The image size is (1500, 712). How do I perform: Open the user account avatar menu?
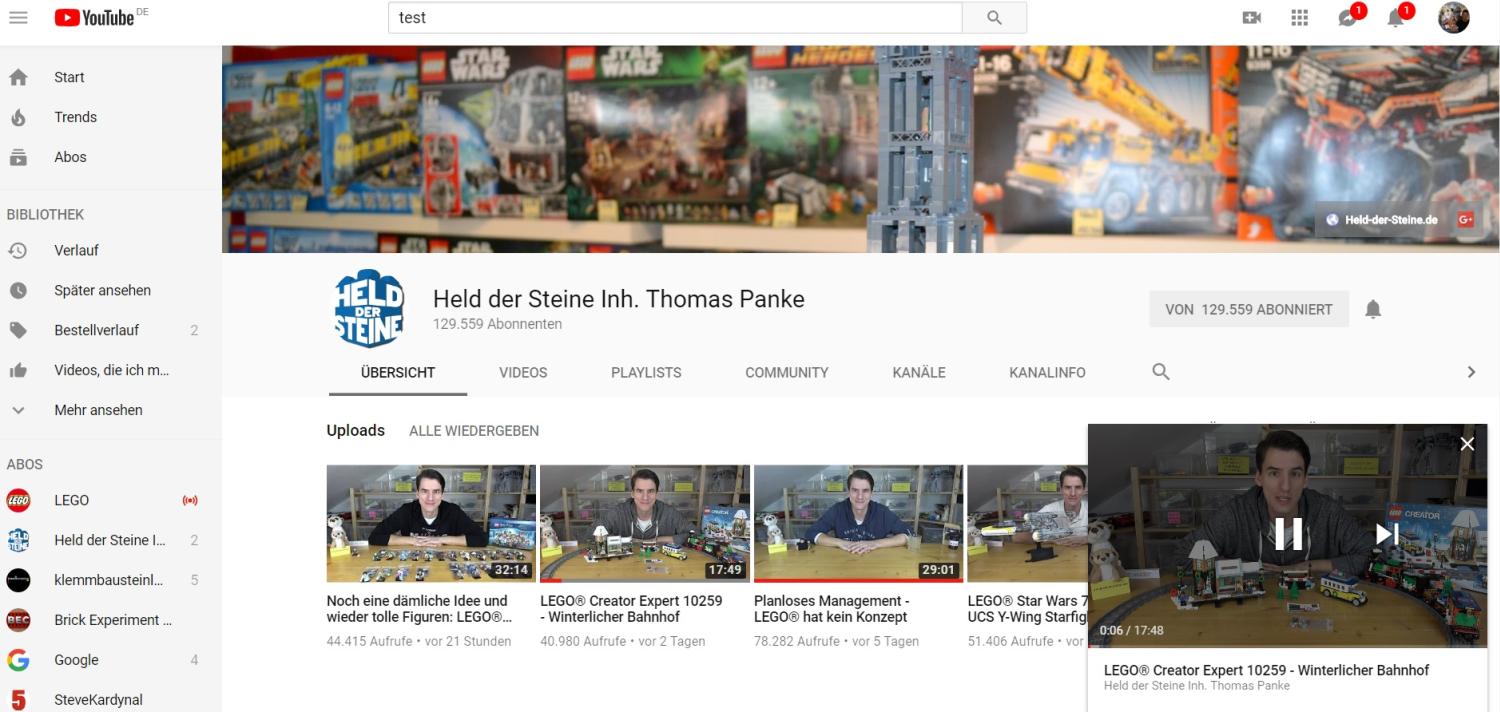tap(1453, 18)
